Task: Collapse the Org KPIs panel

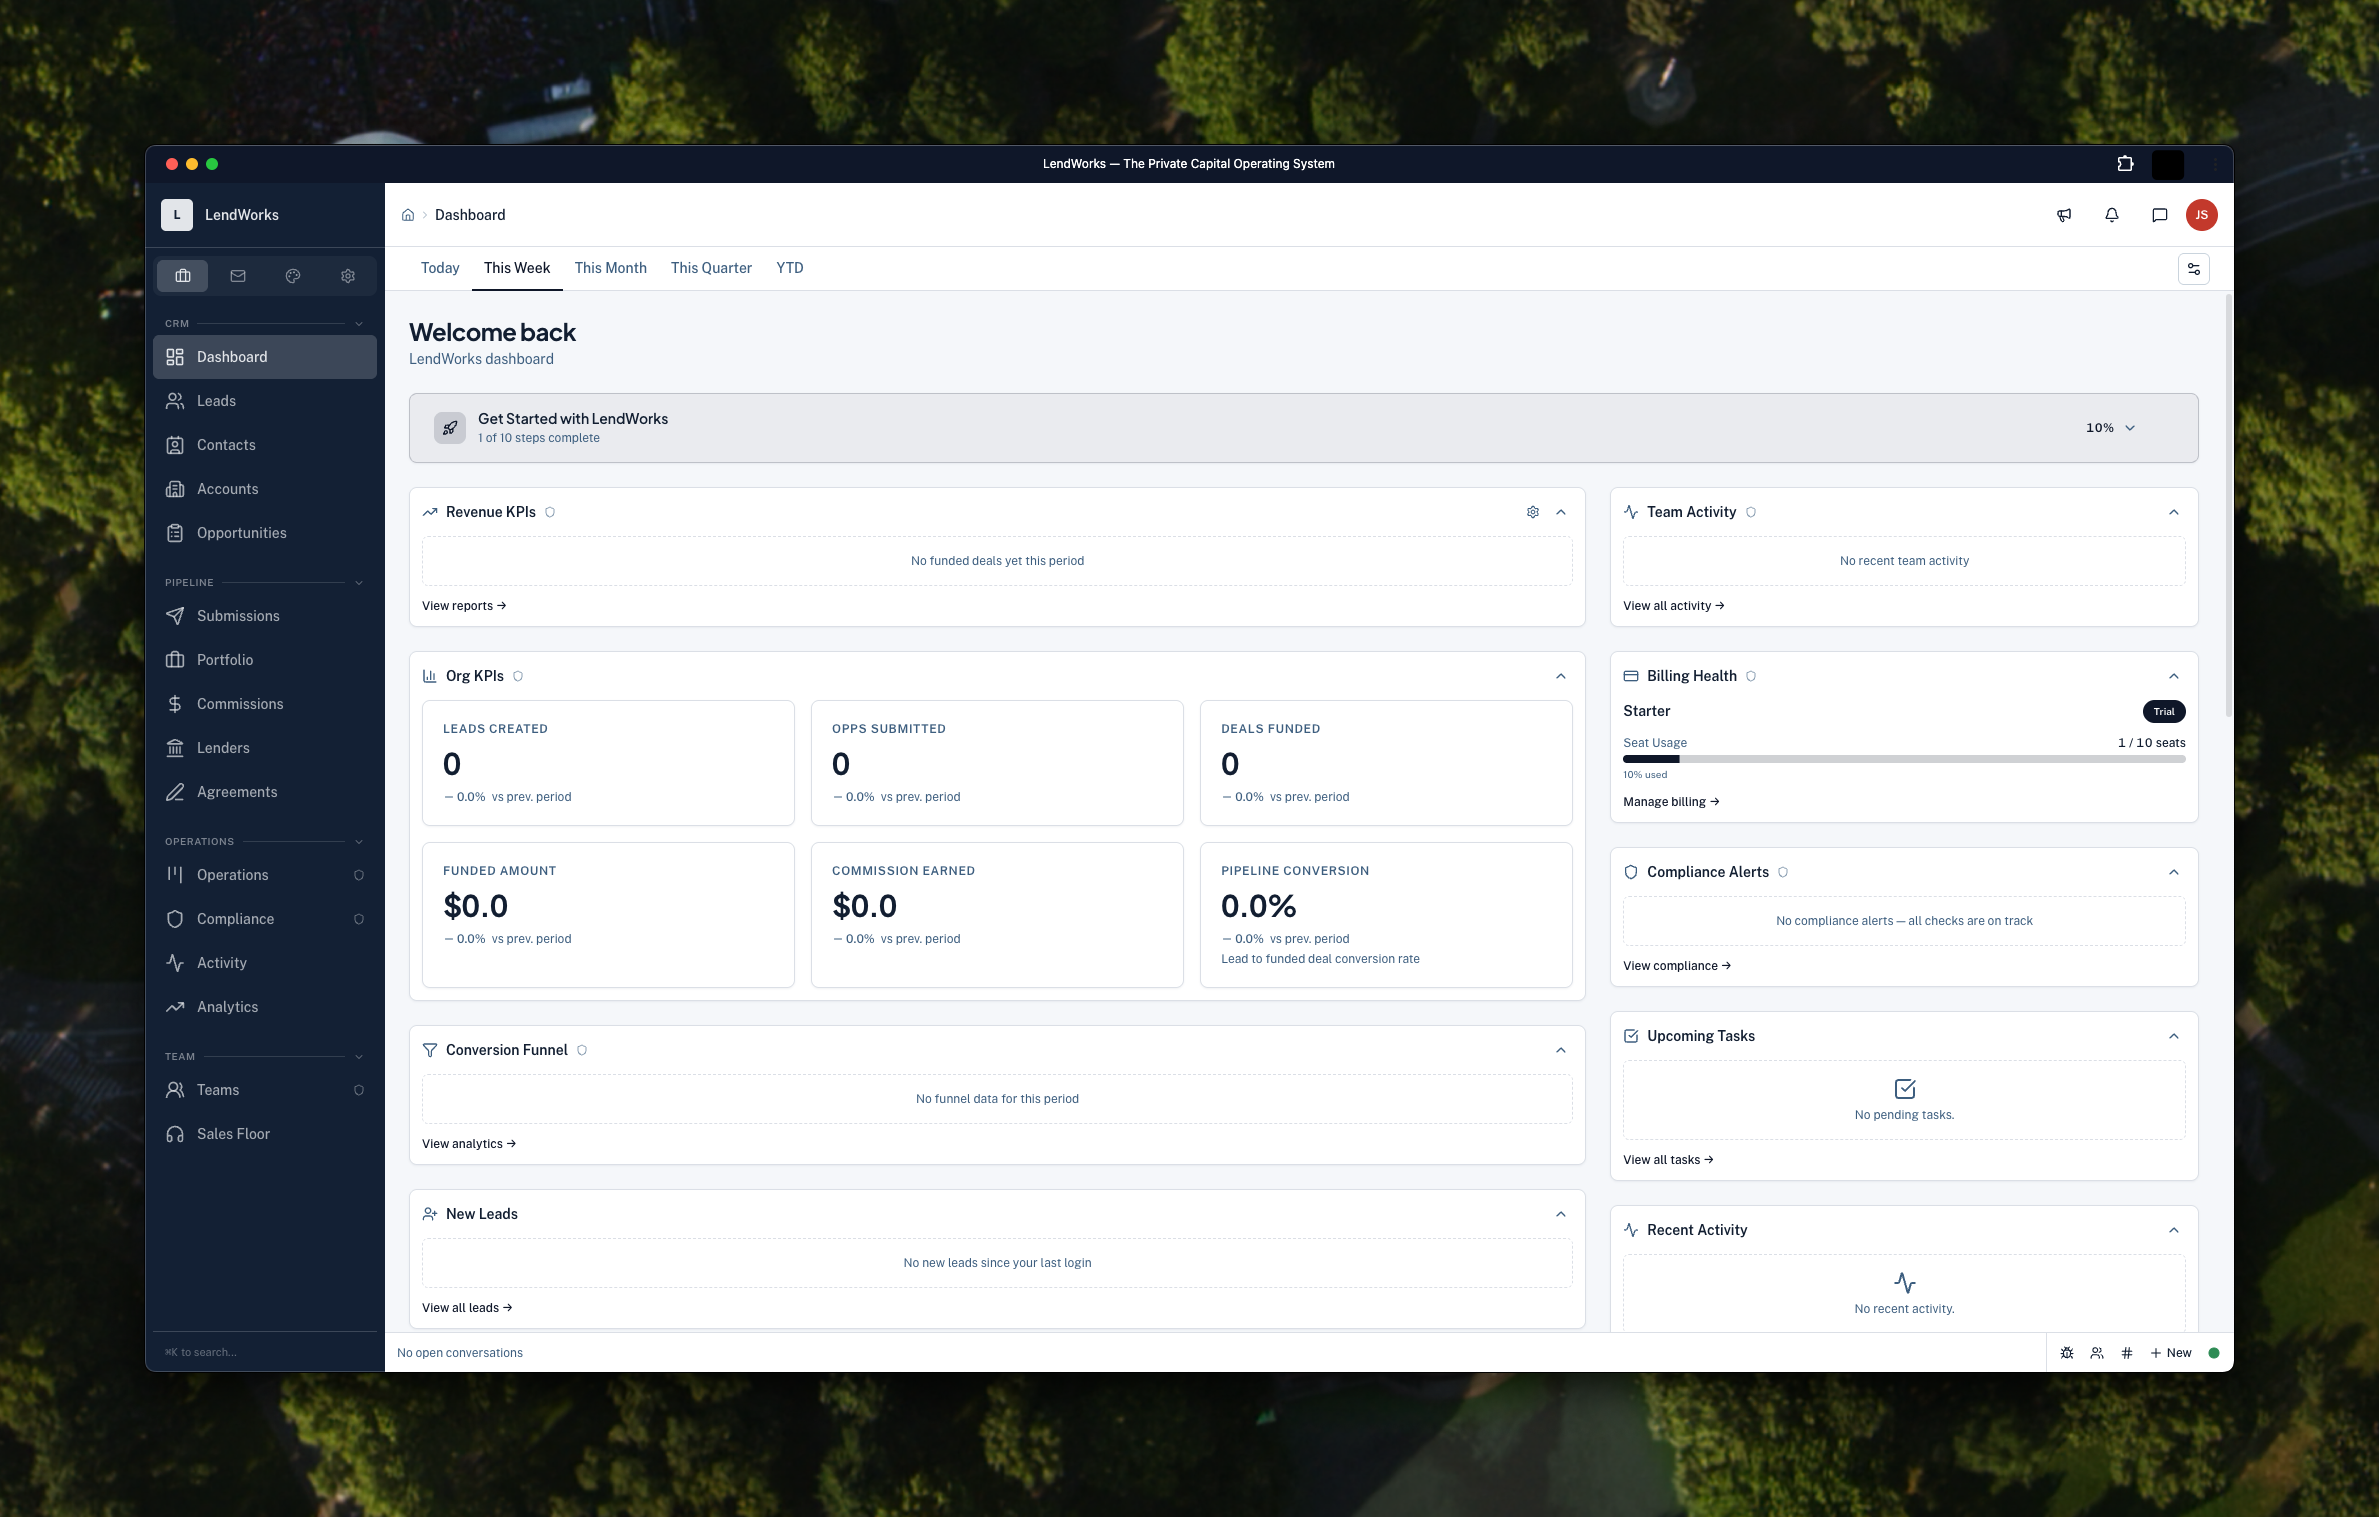Action: [1561, 676]
